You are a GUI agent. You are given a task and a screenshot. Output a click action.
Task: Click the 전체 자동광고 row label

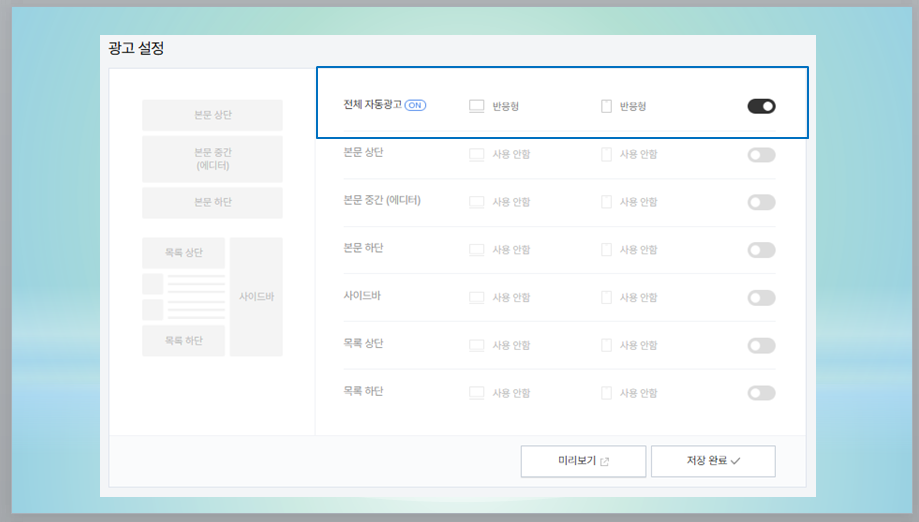373,105
